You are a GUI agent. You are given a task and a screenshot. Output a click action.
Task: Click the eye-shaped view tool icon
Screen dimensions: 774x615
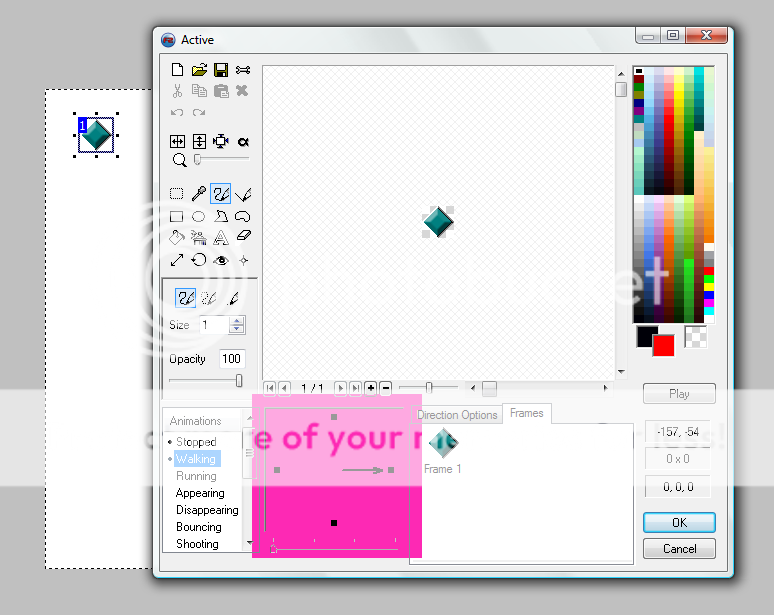220,260
